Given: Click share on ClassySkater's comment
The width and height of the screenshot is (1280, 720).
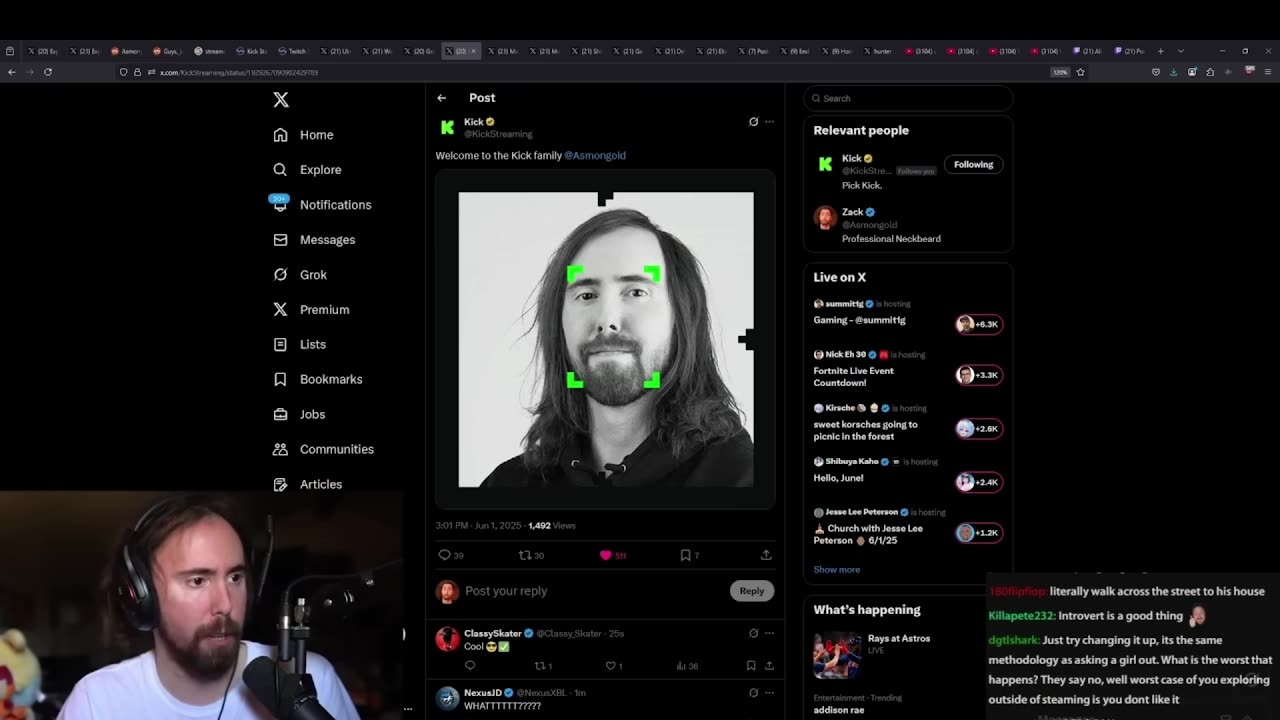Looking at the screenshot, I should point(769,666).
